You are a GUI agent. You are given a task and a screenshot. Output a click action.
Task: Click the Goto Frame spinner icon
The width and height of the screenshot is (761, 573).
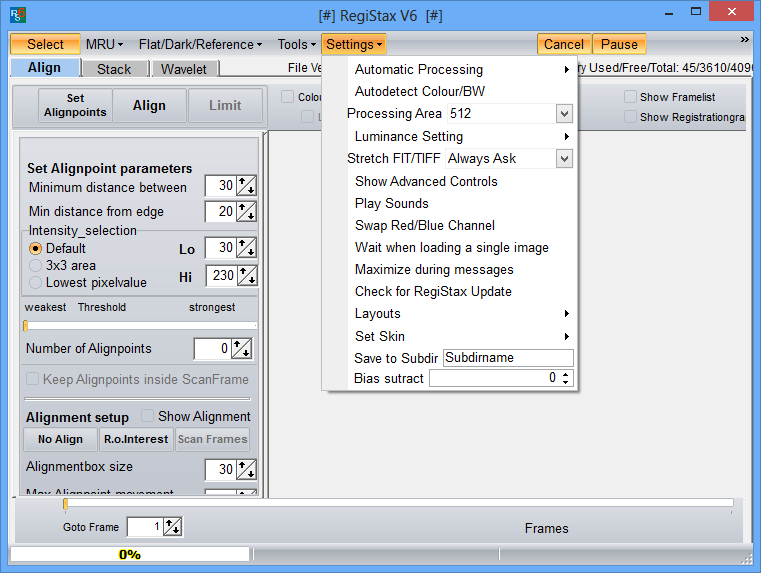tap(172, 527)
